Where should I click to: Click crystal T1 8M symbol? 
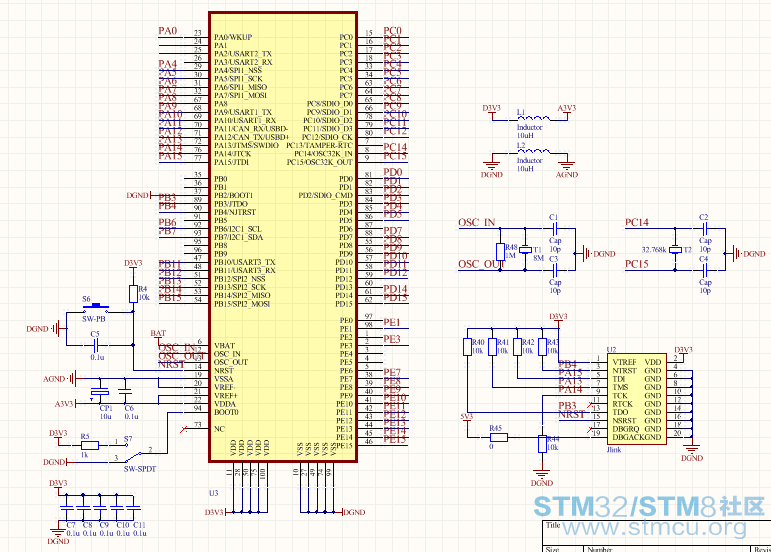tap(525, 250)
